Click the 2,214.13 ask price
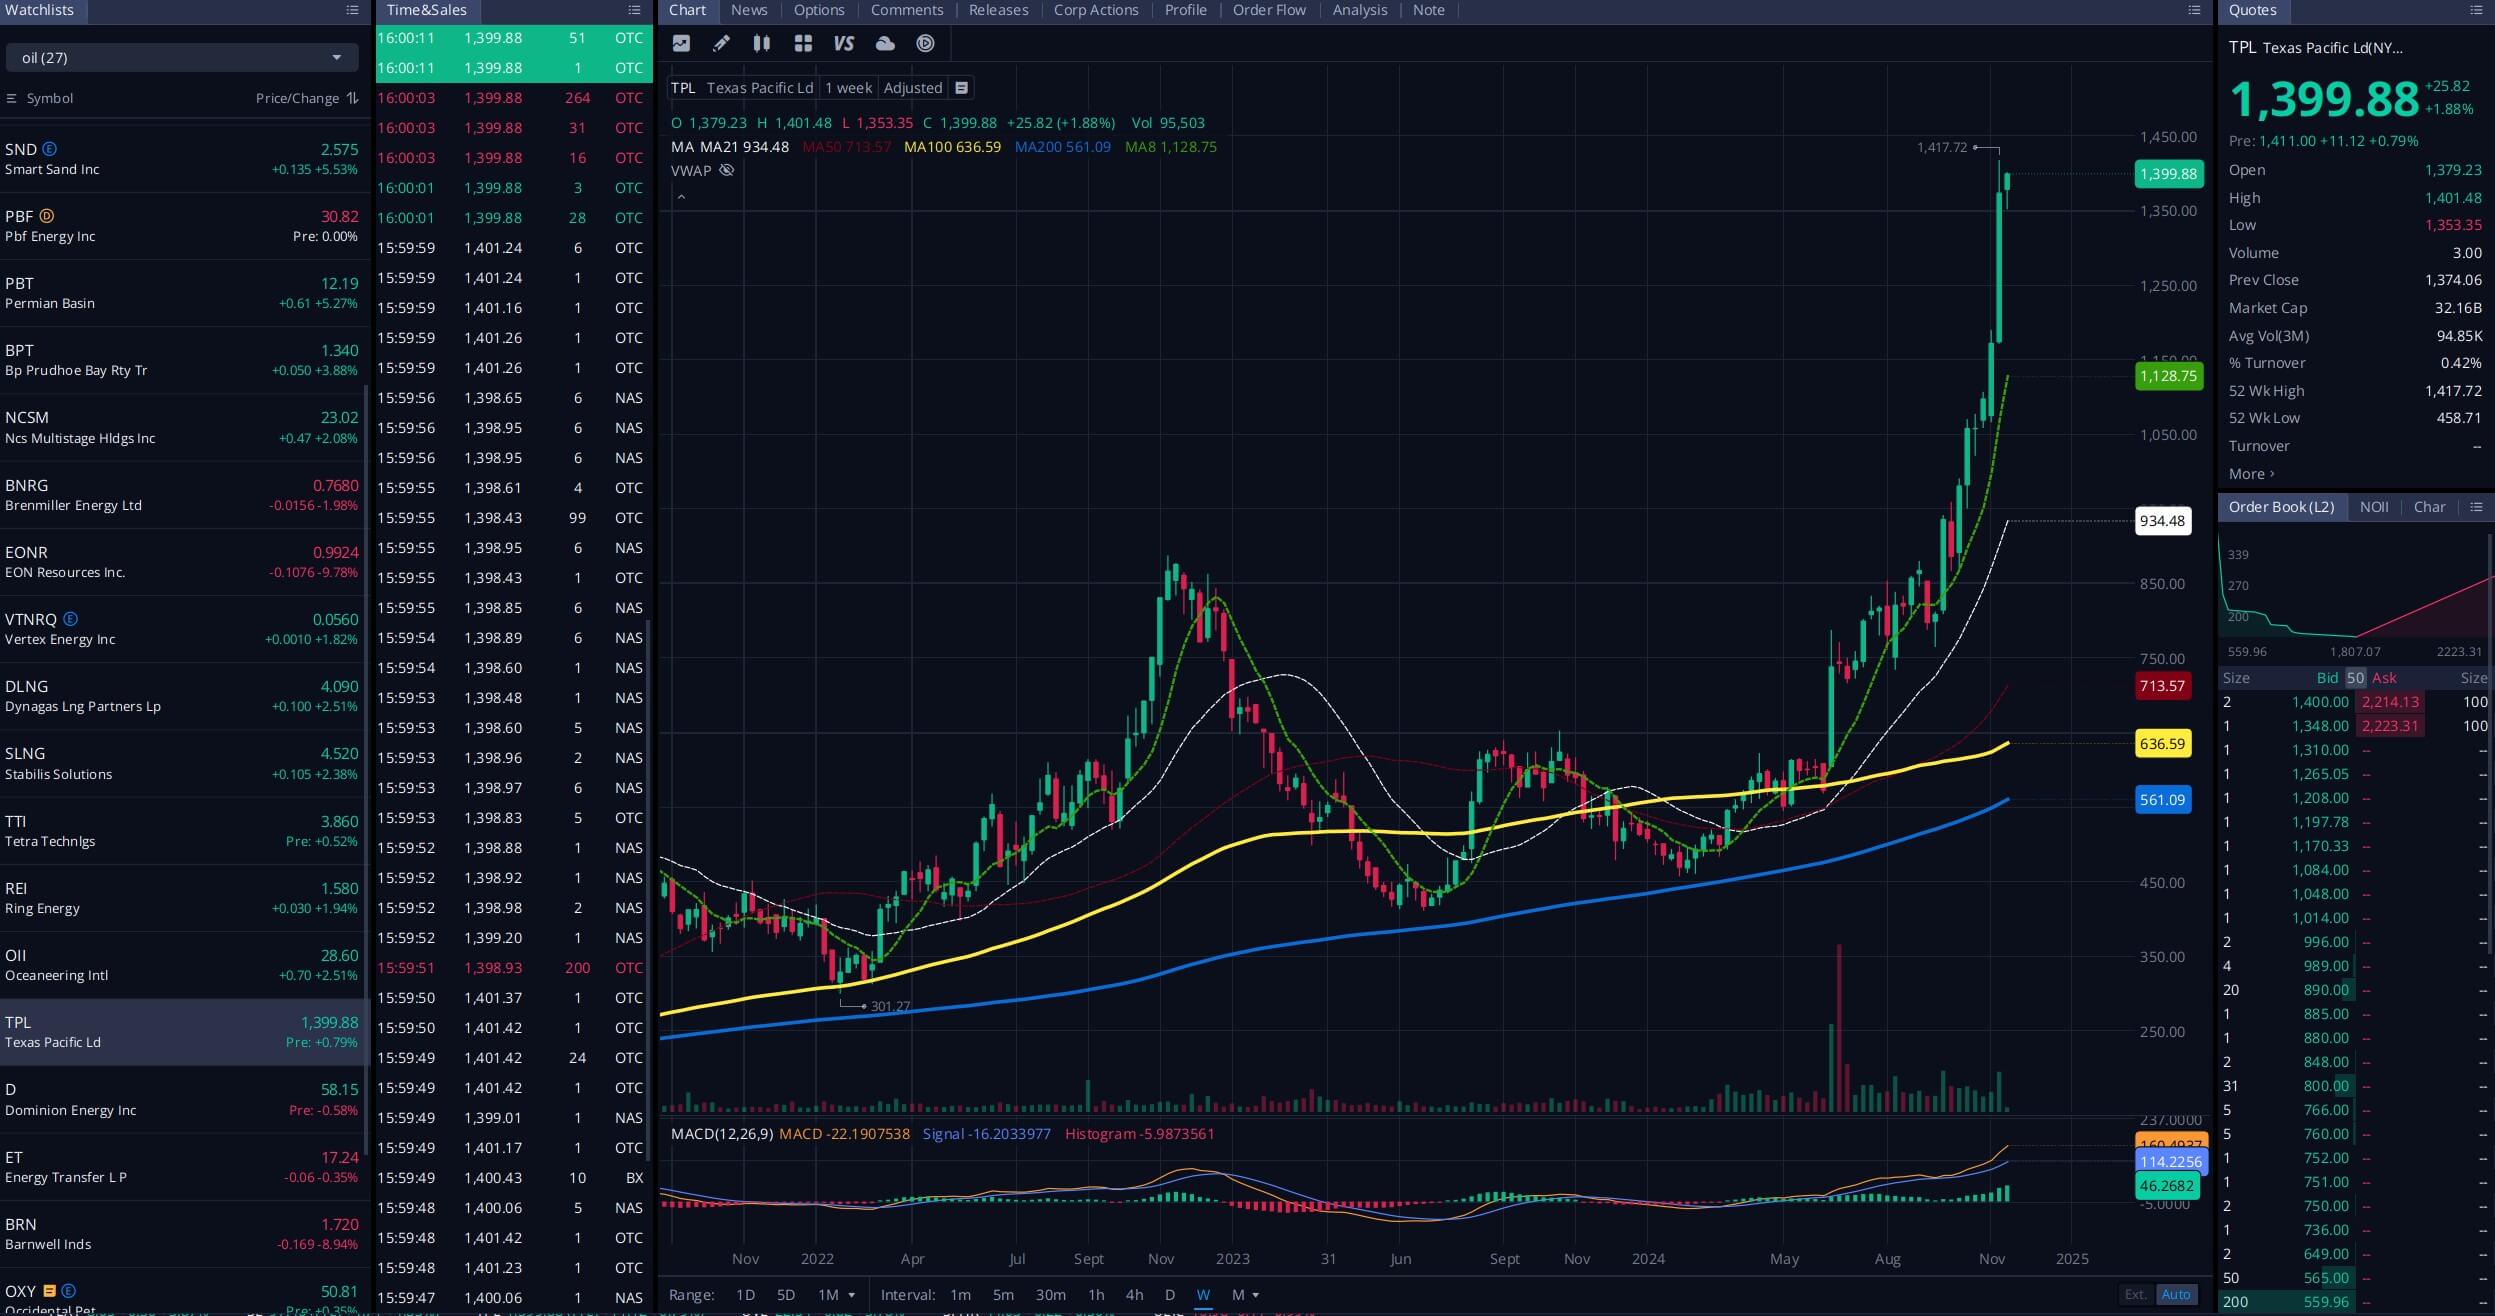This screenshot has width=2495, height=1316. tap(2390, 702)
